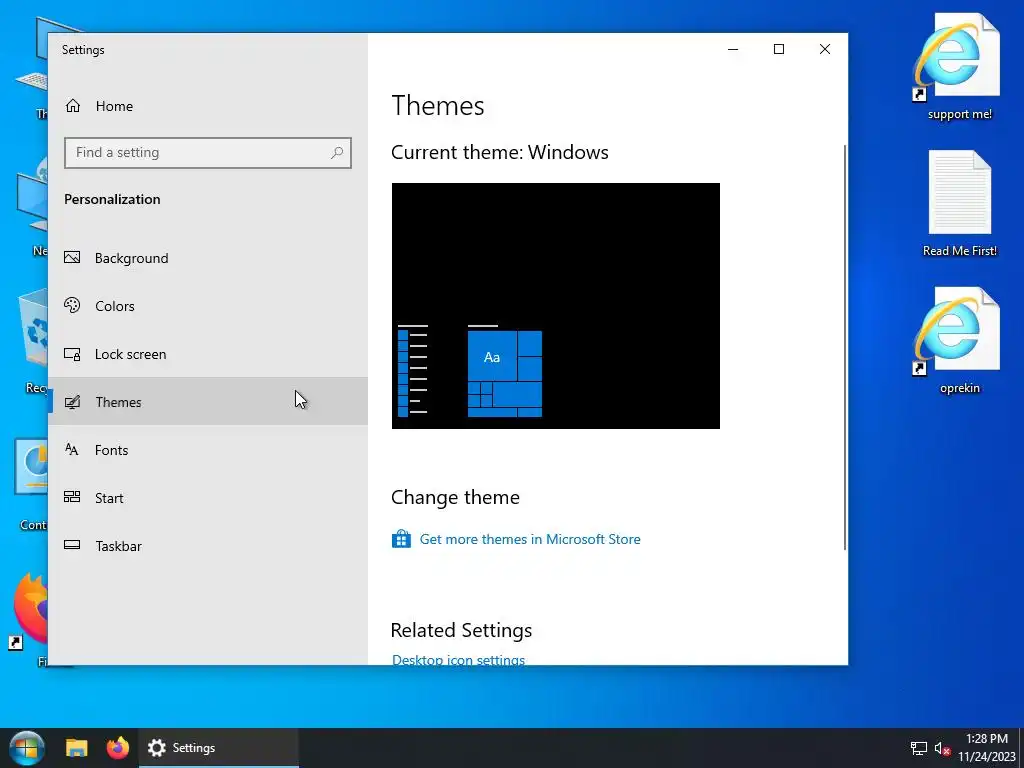Click the Taskbar icon in sidebar
The width and height of the screenshot is (1024, 768).
coord(72,545)
